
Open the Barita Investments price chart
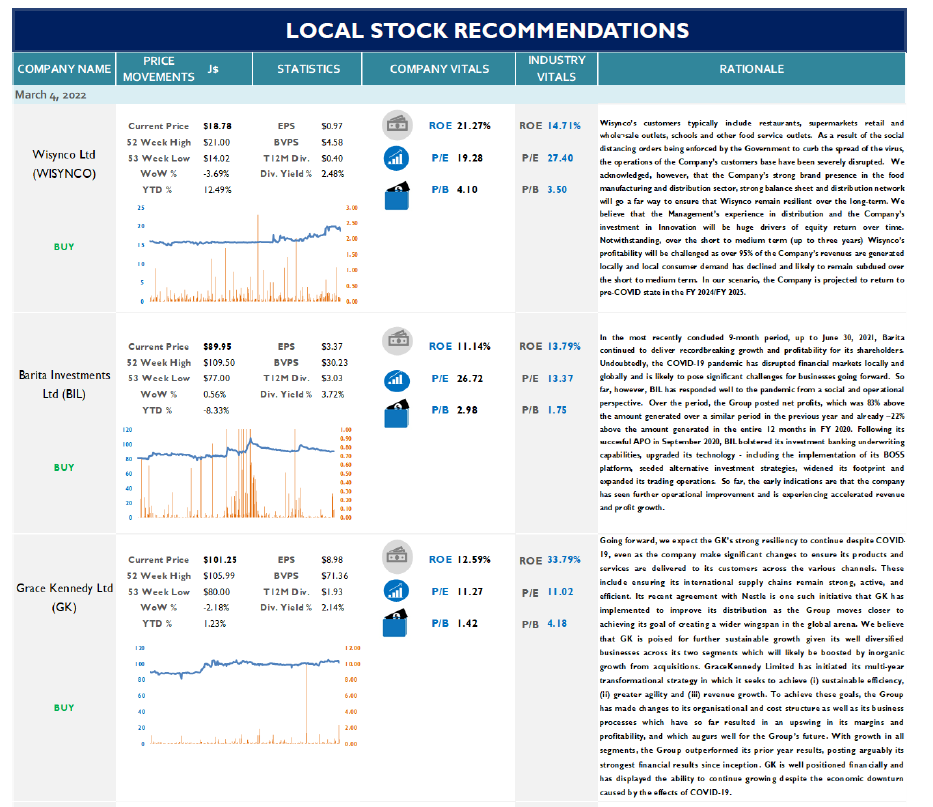pos(239,473)
